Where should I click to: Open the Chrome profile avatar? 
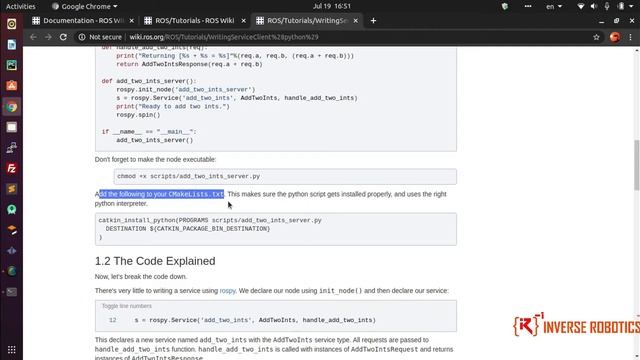click(x=615, y=37)
